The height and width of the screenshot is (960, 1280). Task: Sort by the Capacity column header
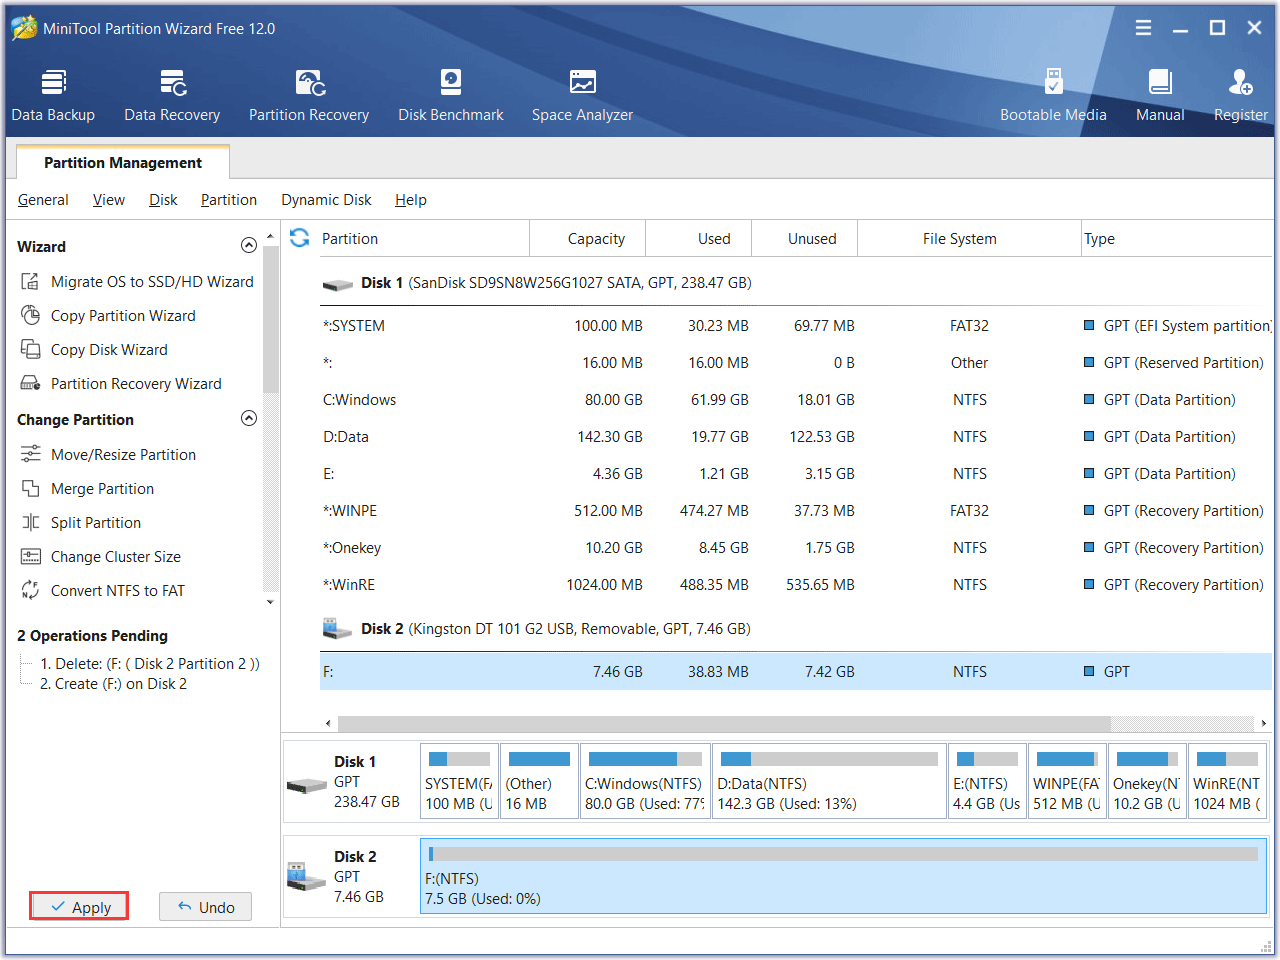point(587,239)
